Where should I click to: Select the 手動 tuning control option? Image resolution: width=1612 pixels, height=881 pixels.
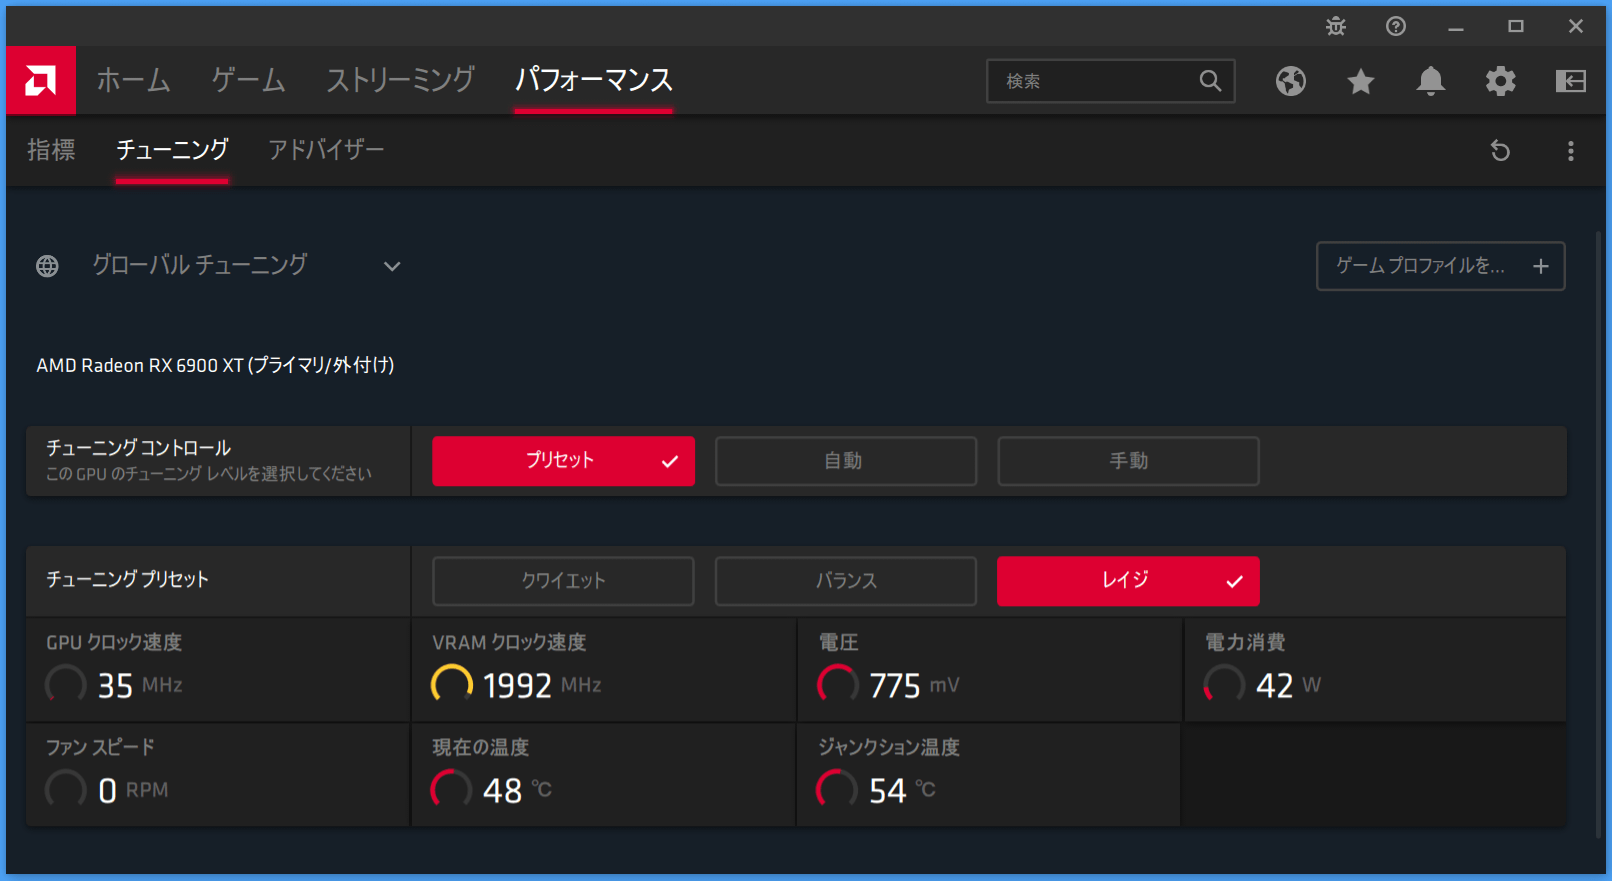(1128, 461)
